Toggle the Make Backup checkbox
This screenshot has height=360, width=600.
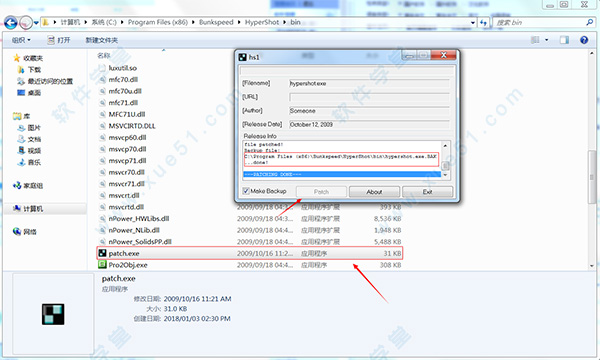pos(246,191)
